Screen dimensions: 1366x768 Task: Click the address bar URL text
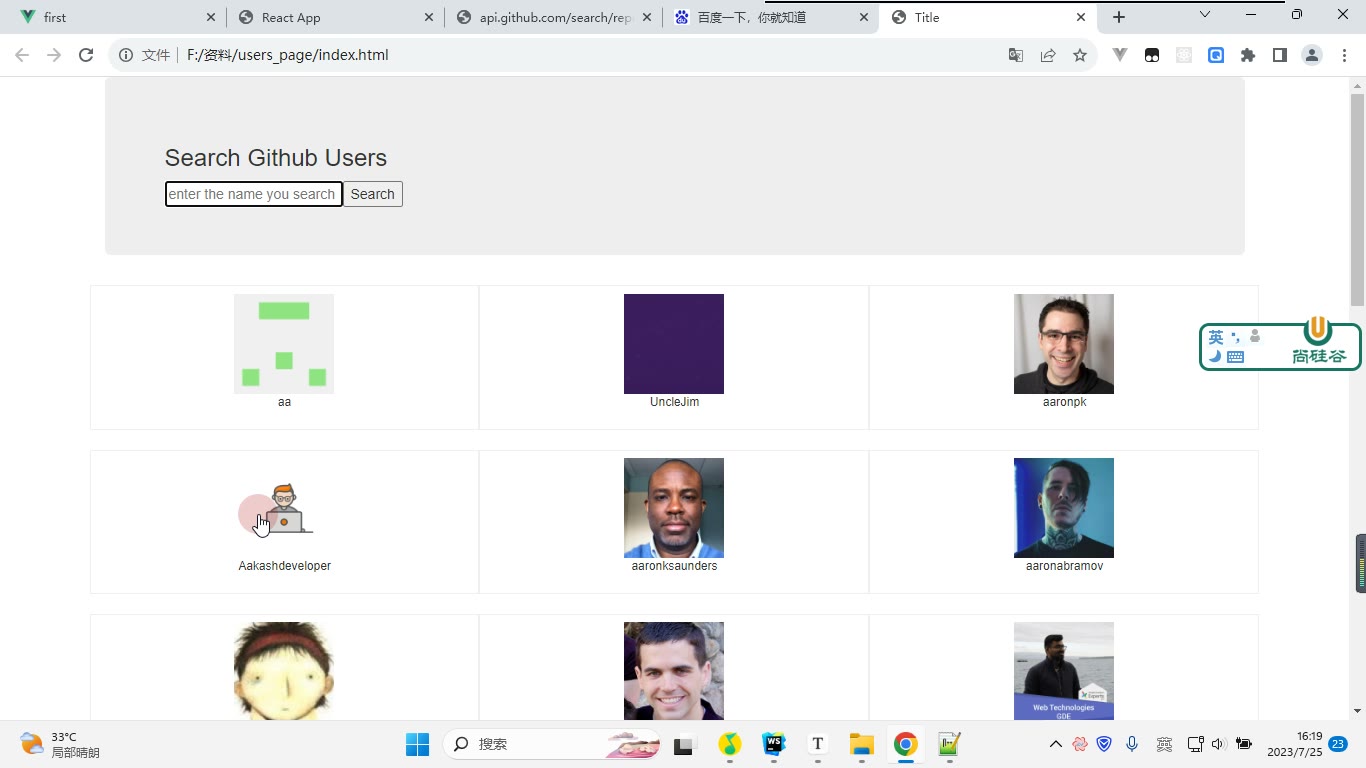(287, 55)
